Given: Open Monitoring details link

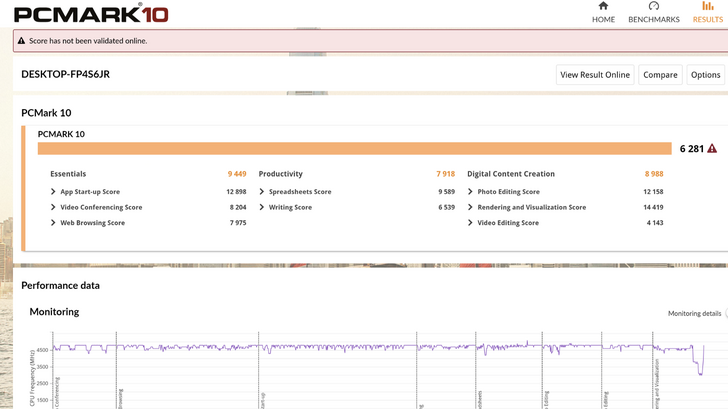Looking at the screenshot, I should [x=694, y=313].
